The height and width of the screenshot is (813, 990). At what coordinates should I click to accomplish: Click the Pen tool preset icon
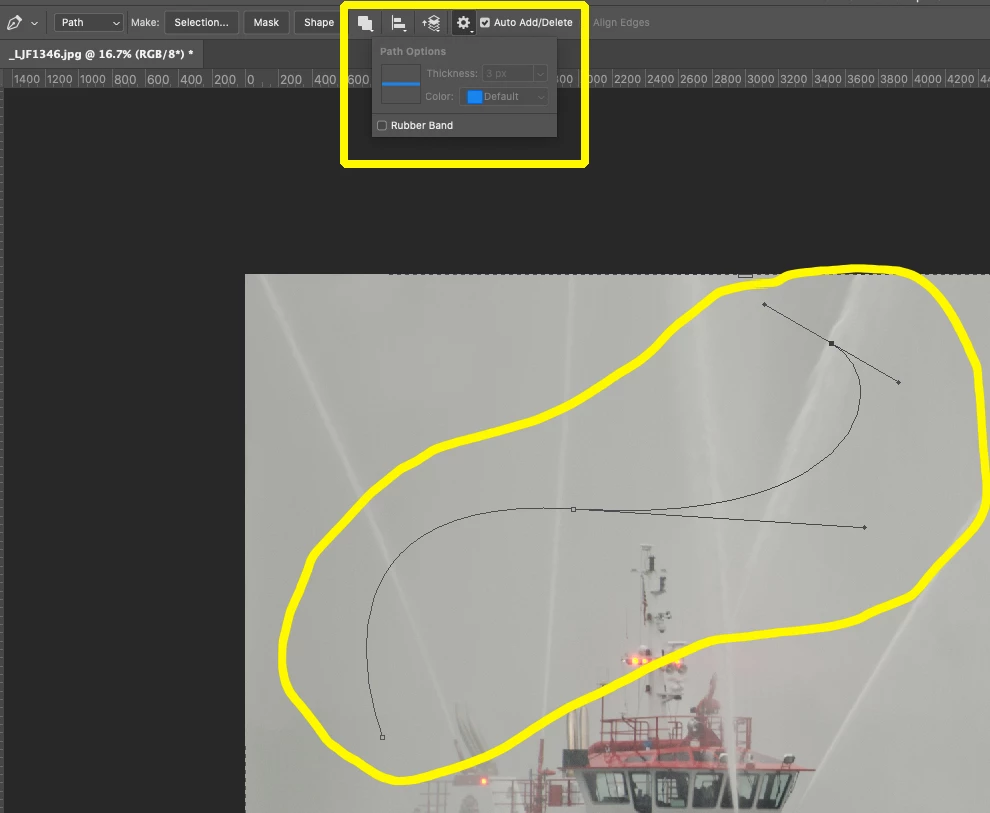coord(14,23)
